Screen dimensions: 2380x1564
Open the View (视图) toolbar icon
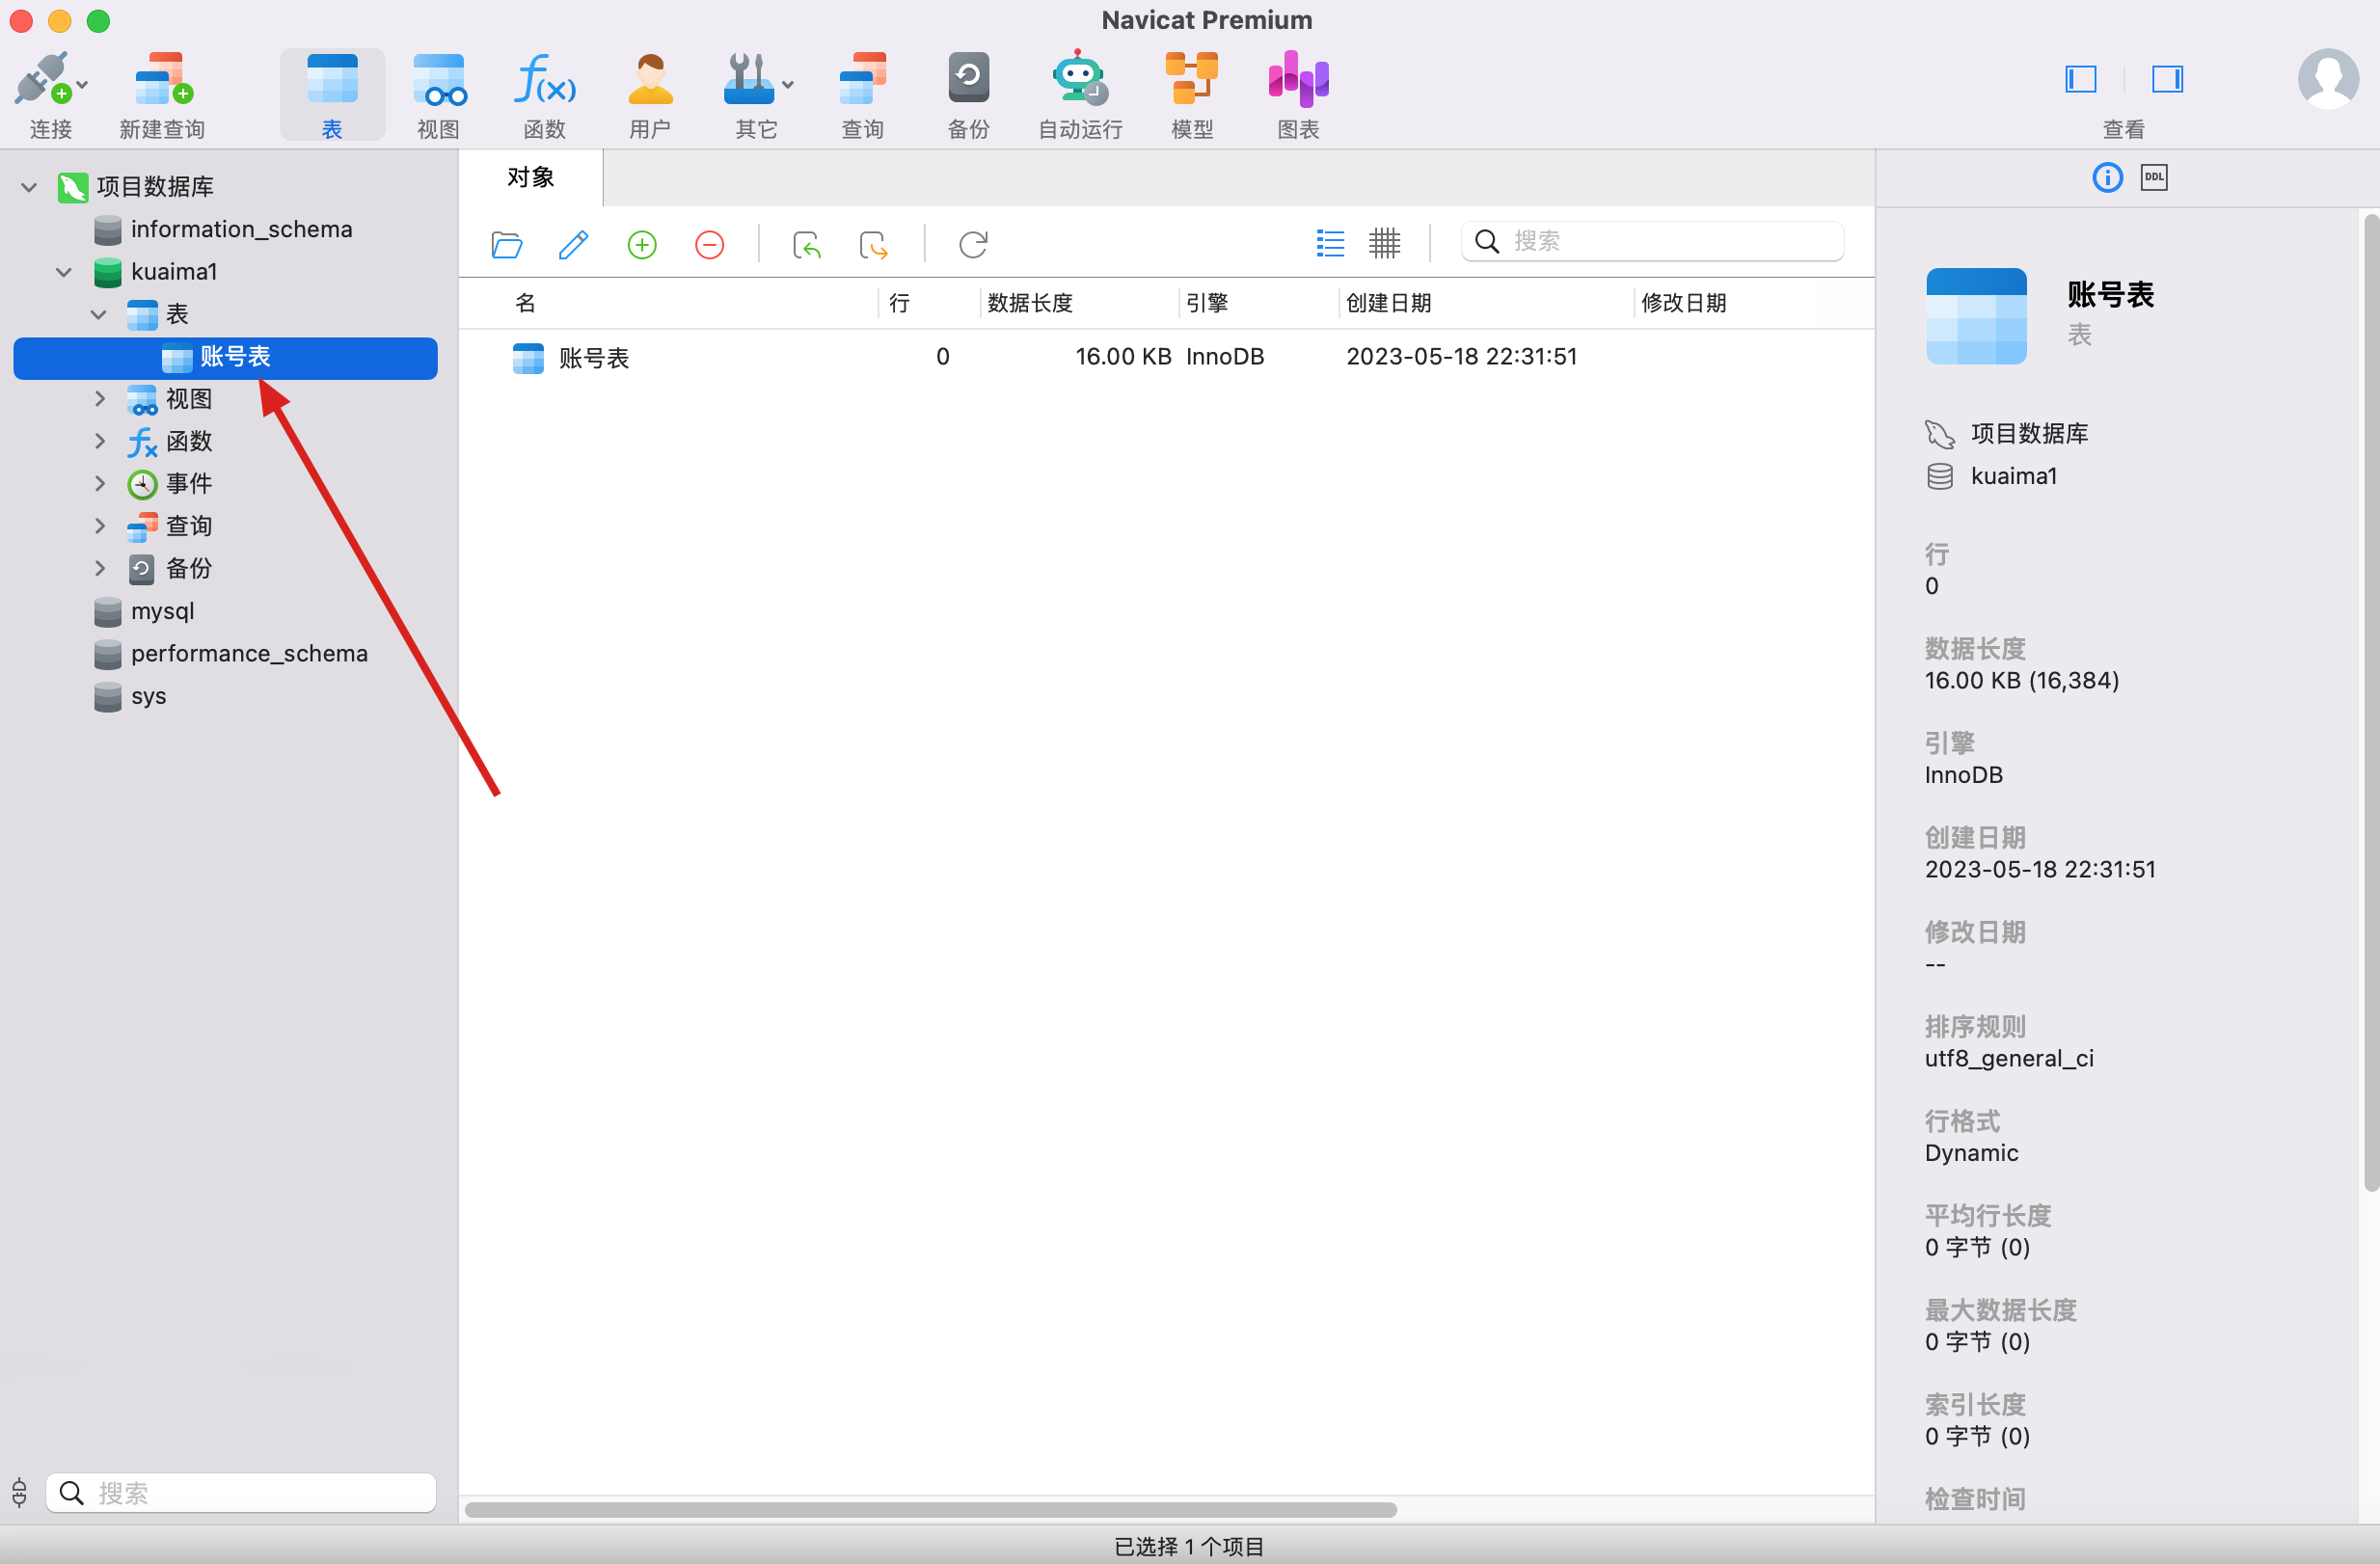(439, 78)
